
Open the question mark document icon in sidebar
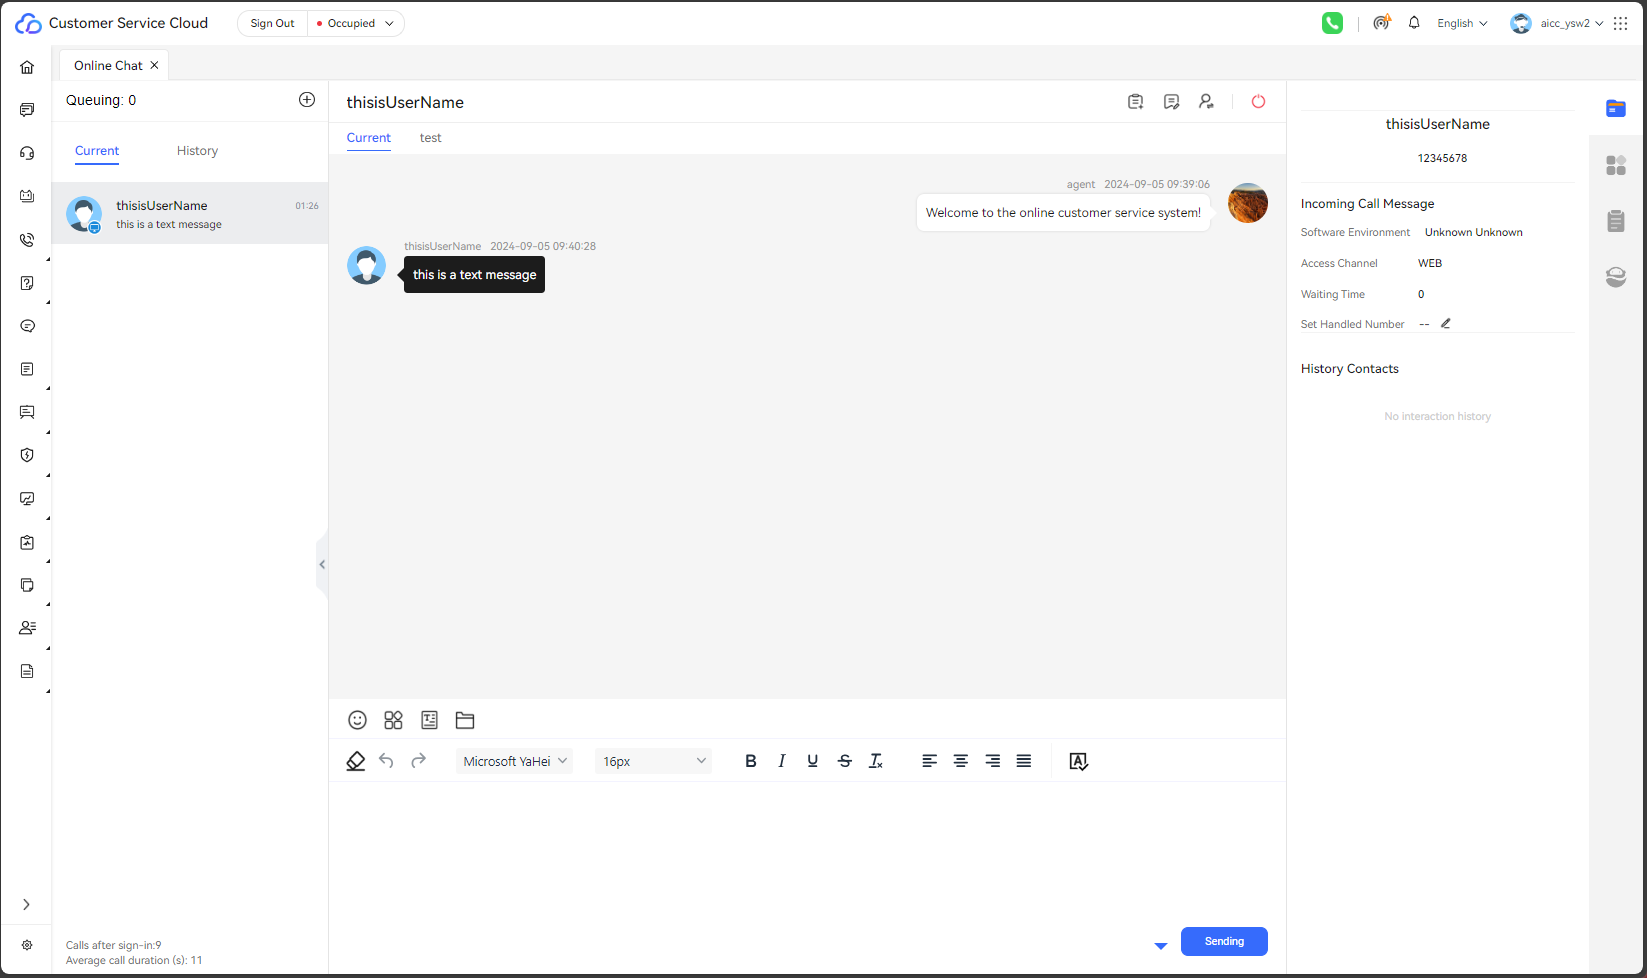(27, 283)
